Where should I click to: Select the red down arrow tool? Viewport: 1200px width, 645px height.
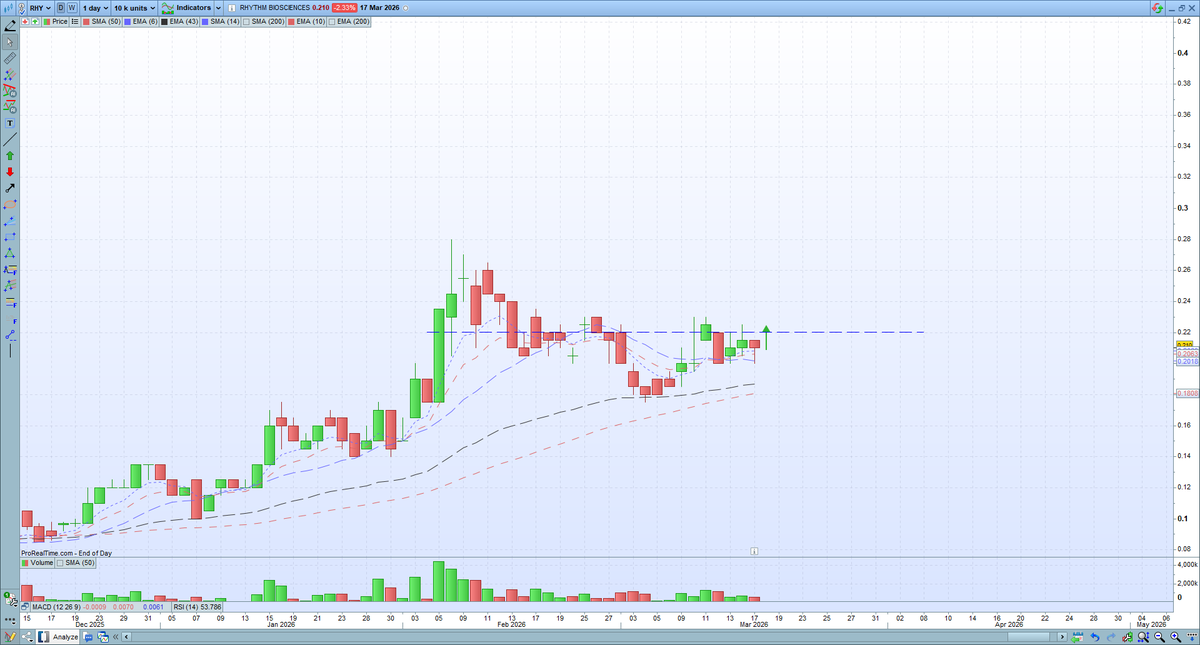(x=10, y=171)
